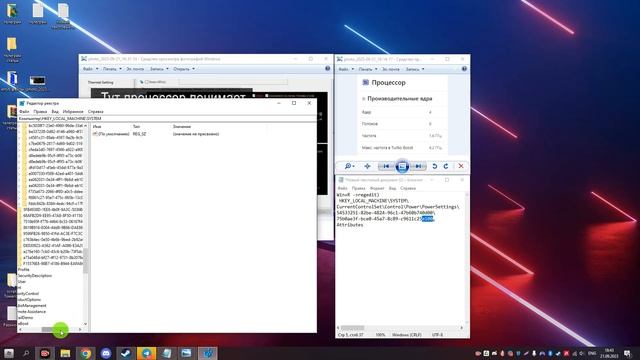This screenshot has width=640, height=360.
Task: Open Запись dropdown in left Photo Viewer
Action: [159, 69]
